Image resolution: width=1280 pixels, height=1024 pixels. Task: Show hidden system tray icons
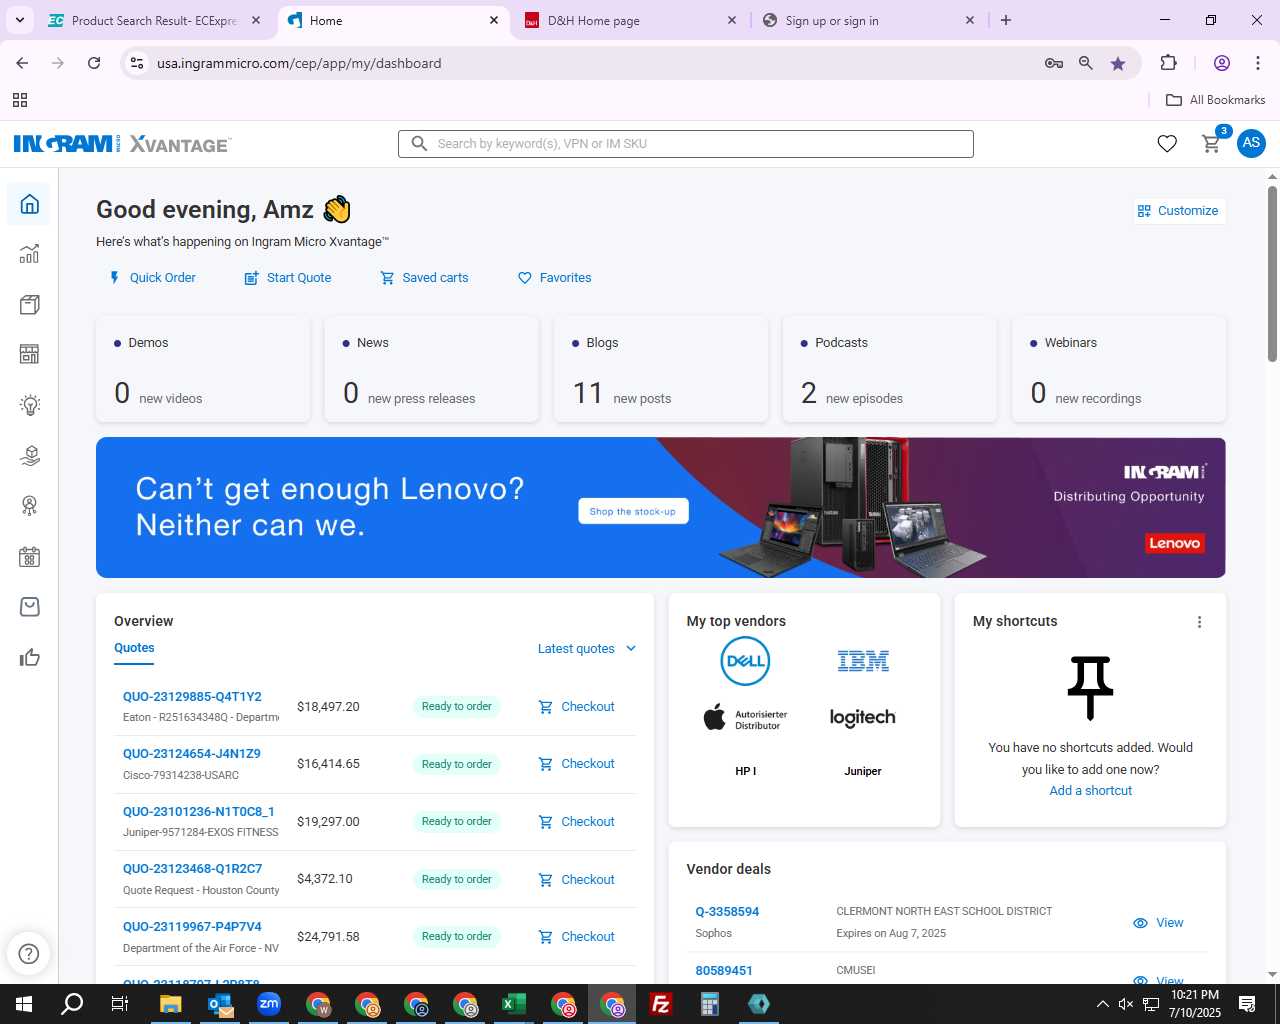1102,1004
